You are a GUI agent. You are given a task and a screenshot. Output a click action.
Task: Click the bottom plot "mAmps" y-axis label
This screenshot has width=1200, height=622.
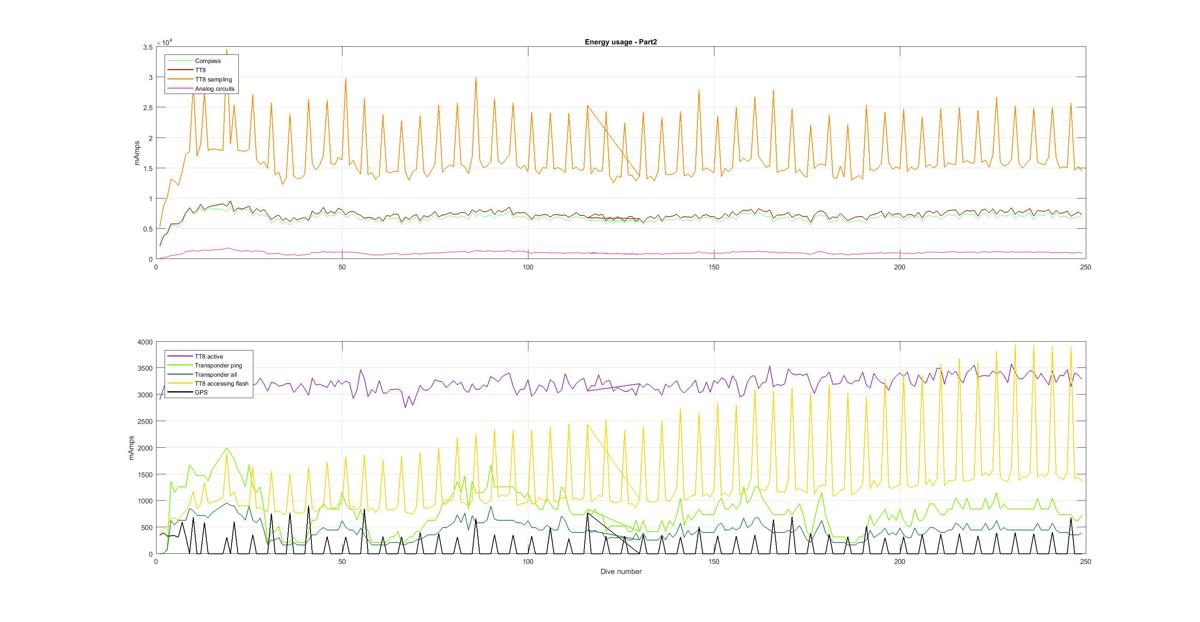(x=131, y=447)
